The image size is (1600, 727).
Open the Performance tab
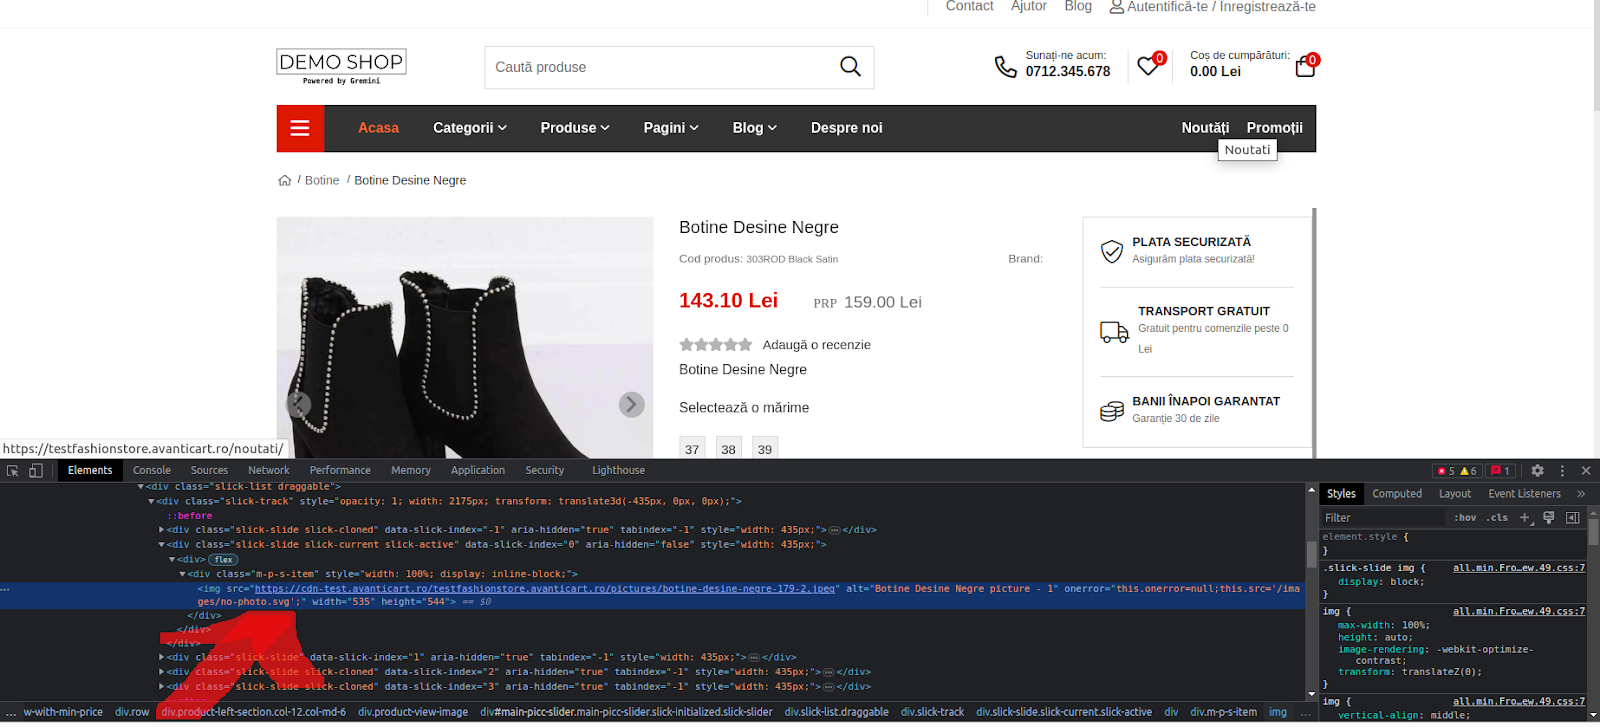pyautogui.click(x=340, y=470)
